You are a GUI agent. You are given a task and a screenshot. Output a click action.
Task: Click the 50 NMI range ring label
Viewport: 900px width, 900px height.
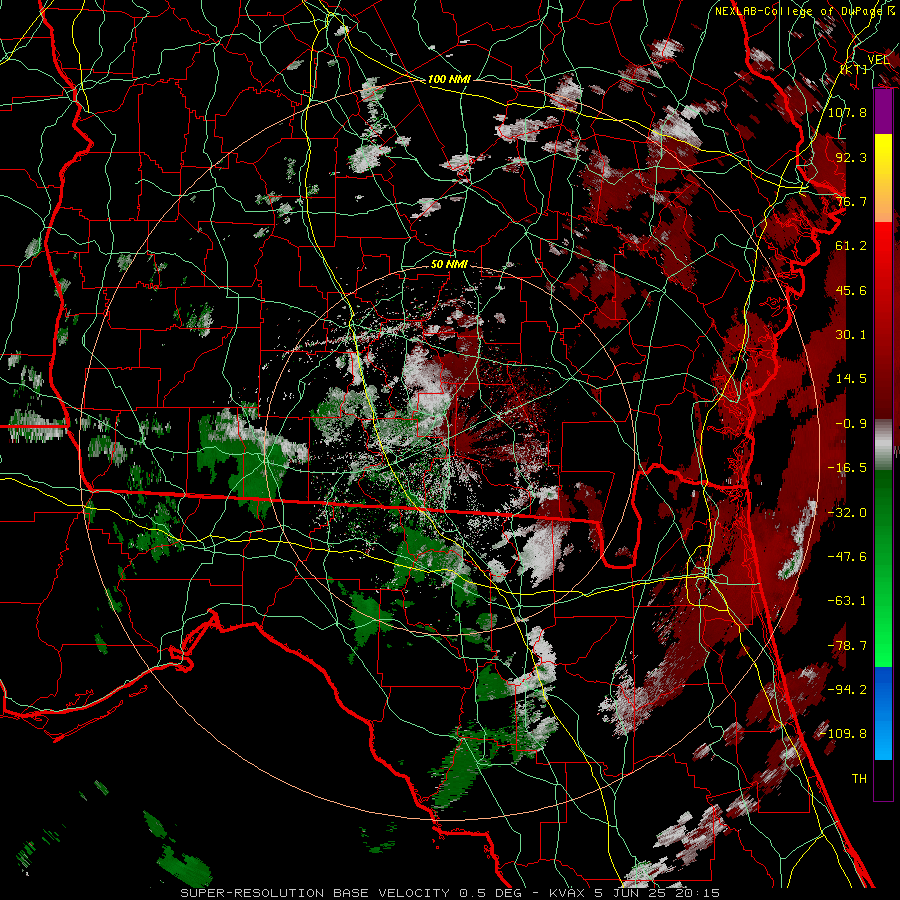coord(449,265)
